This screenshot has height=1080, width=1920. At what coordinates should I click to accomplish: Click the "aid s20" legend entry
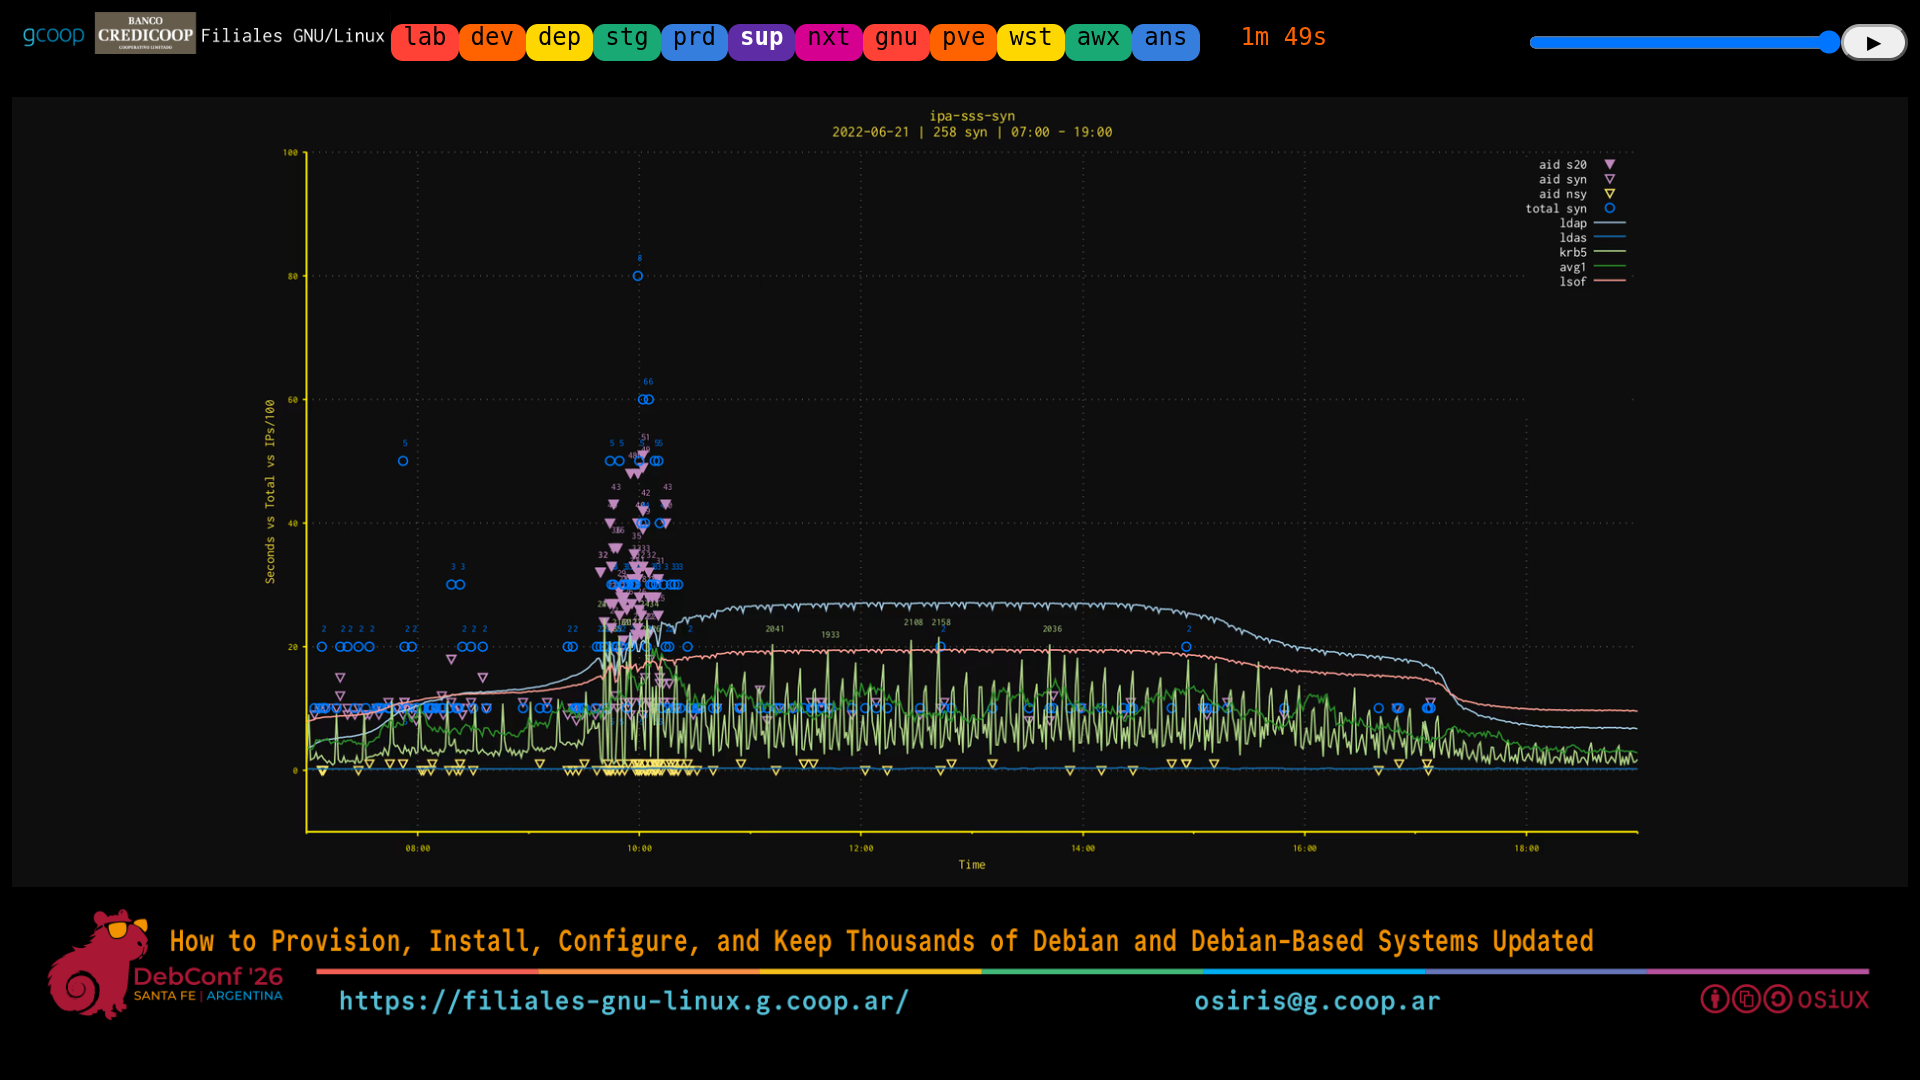tap(1577, 164)
